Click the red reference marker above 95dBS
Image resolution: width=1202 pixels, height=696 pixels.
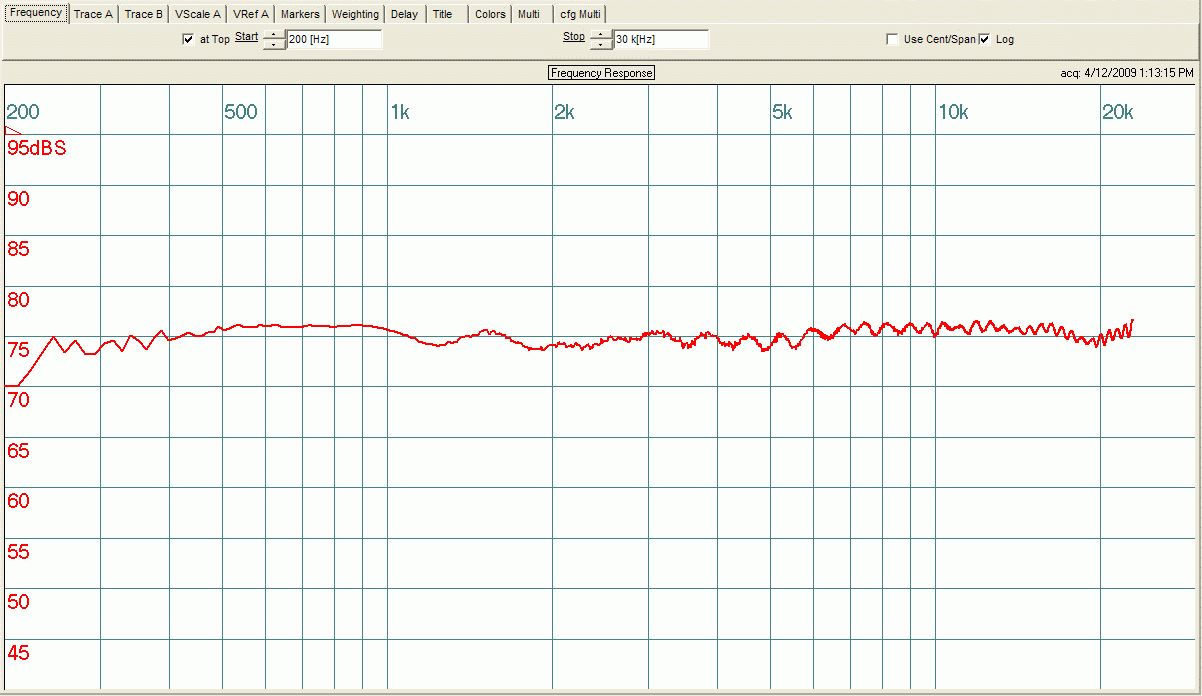(13, 130)
